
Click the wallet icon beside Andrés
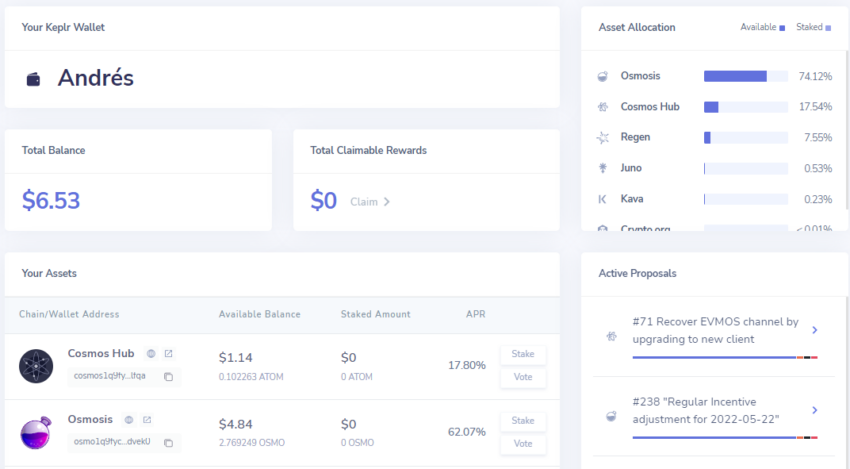pos(34,79)
